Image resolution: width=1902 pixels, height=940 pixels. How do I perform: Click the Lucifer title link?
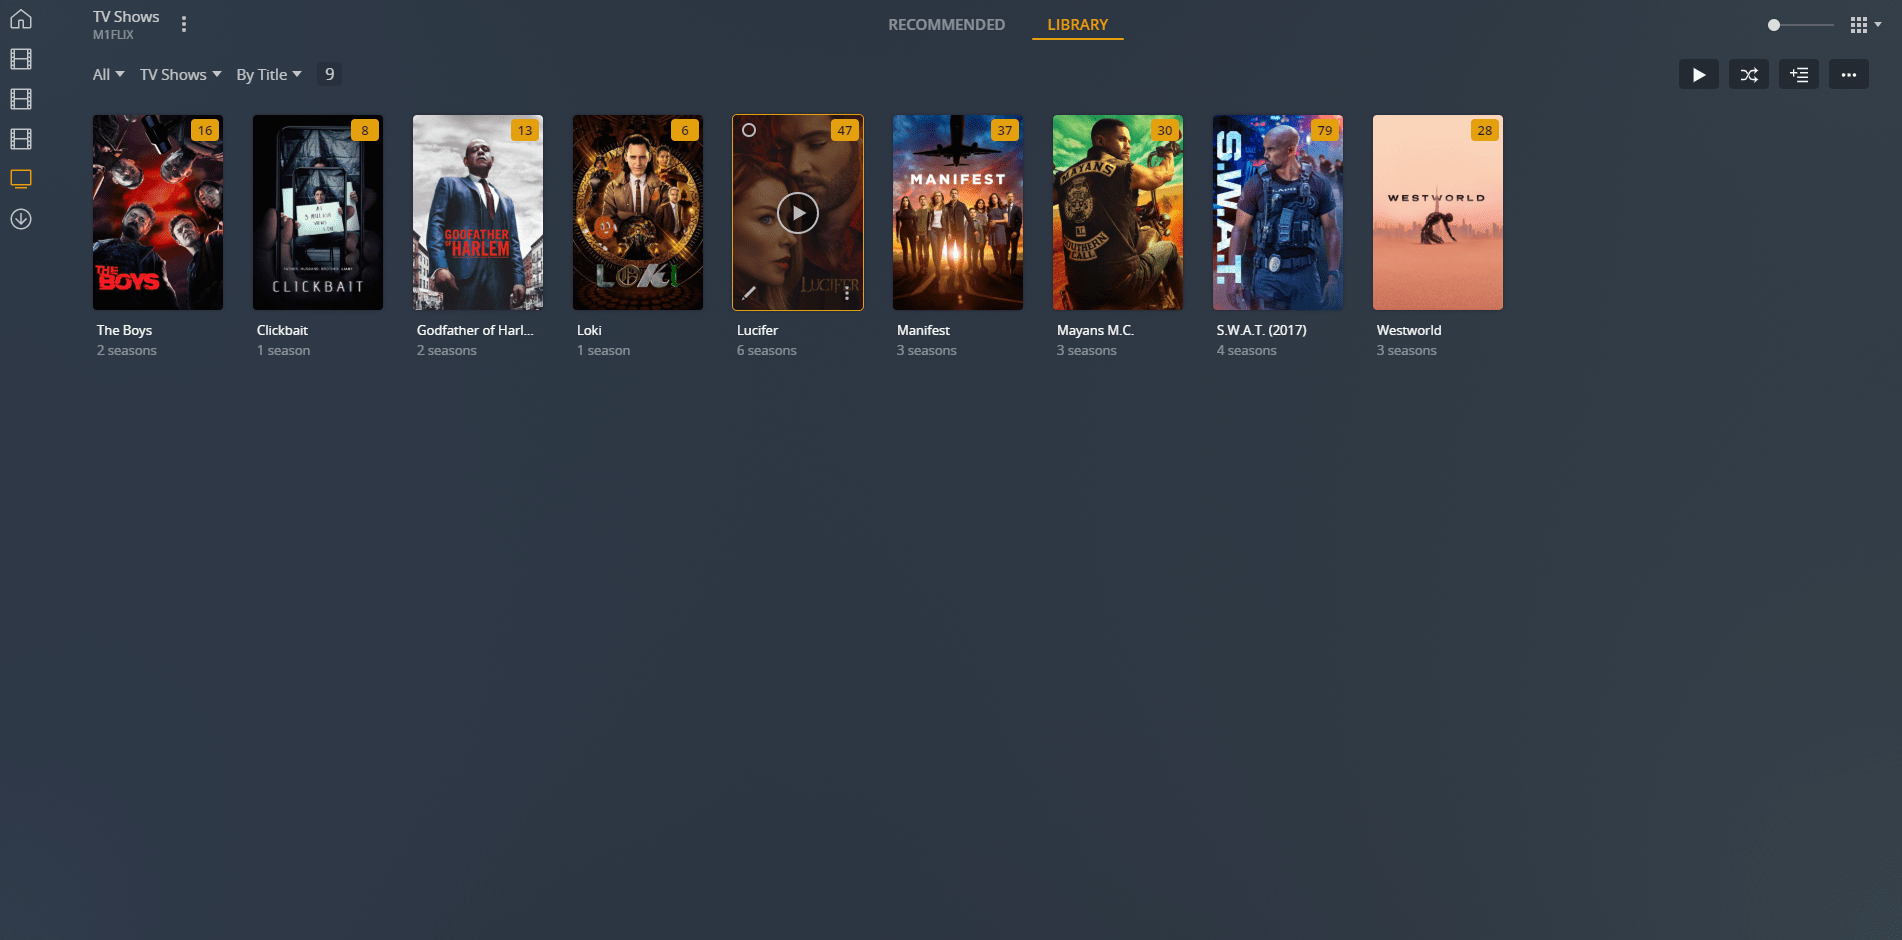tap(757, 330)
